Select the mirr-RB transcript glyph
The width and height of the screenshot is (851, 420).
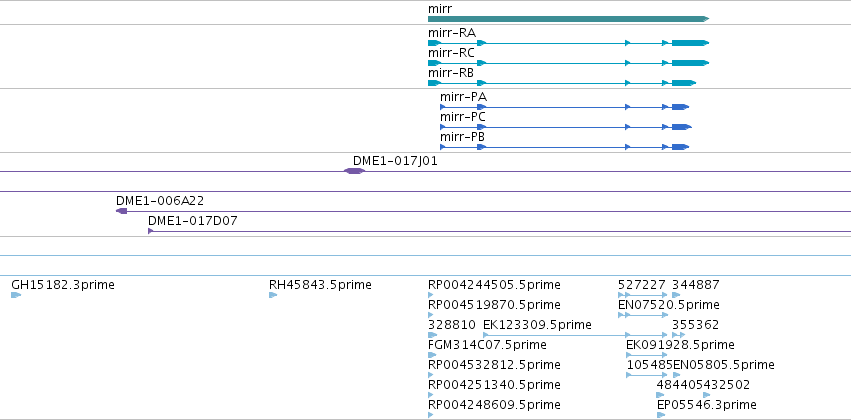point(562,83)
